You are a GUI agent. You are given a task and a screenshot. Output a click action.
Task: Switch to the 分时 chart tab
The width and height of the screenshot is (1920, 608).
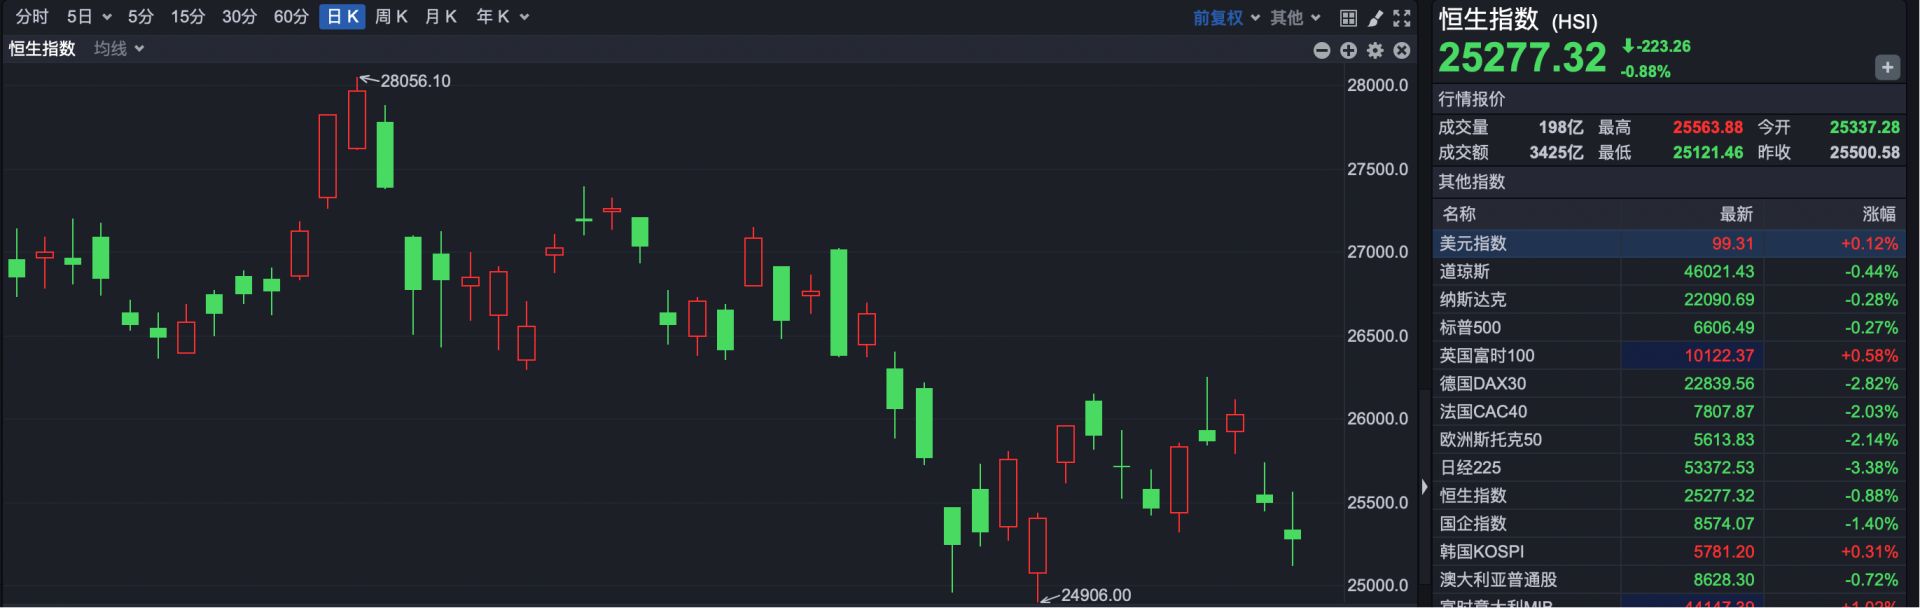(x=32, y=17)
